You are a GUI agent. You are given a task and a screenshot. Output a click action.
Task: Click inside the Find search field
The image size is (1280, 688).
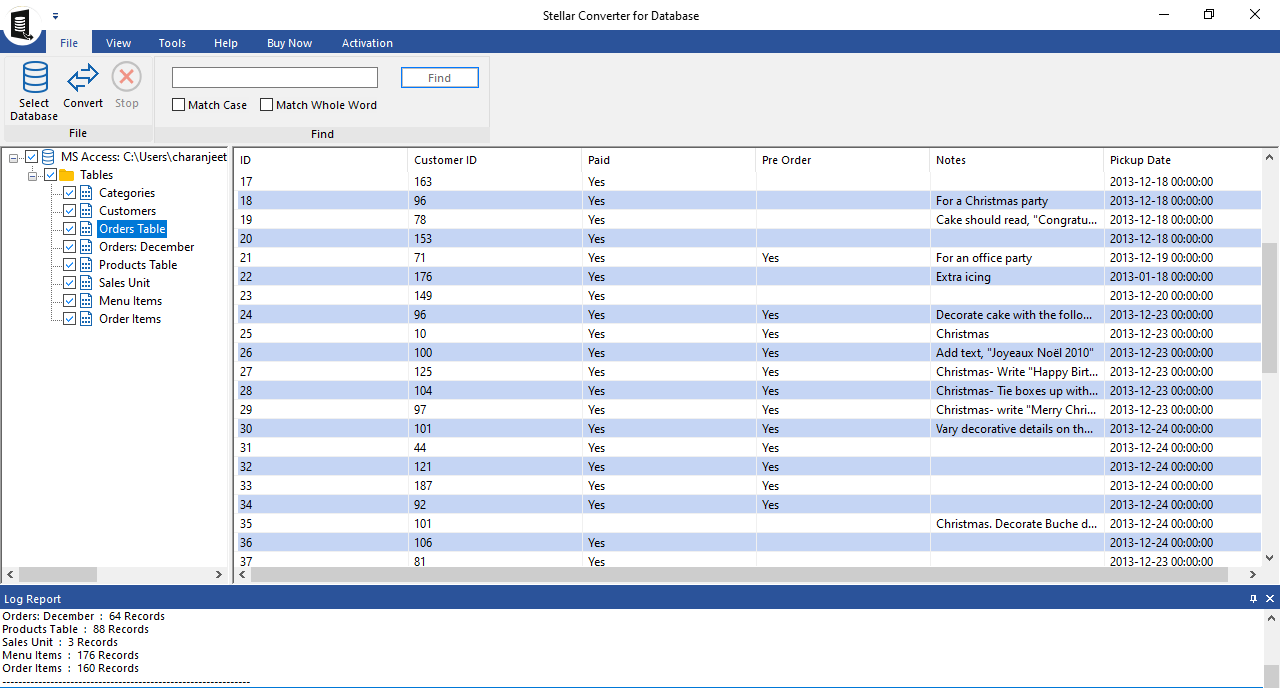275,78
